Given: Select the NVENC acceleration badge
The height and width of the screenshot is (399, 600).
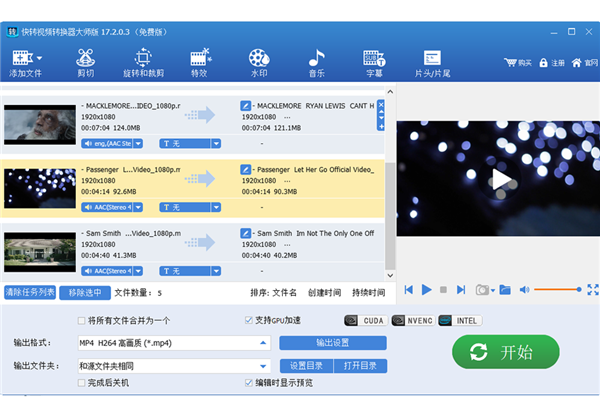Looking at the screenshot, I should (x=413, y=321).
